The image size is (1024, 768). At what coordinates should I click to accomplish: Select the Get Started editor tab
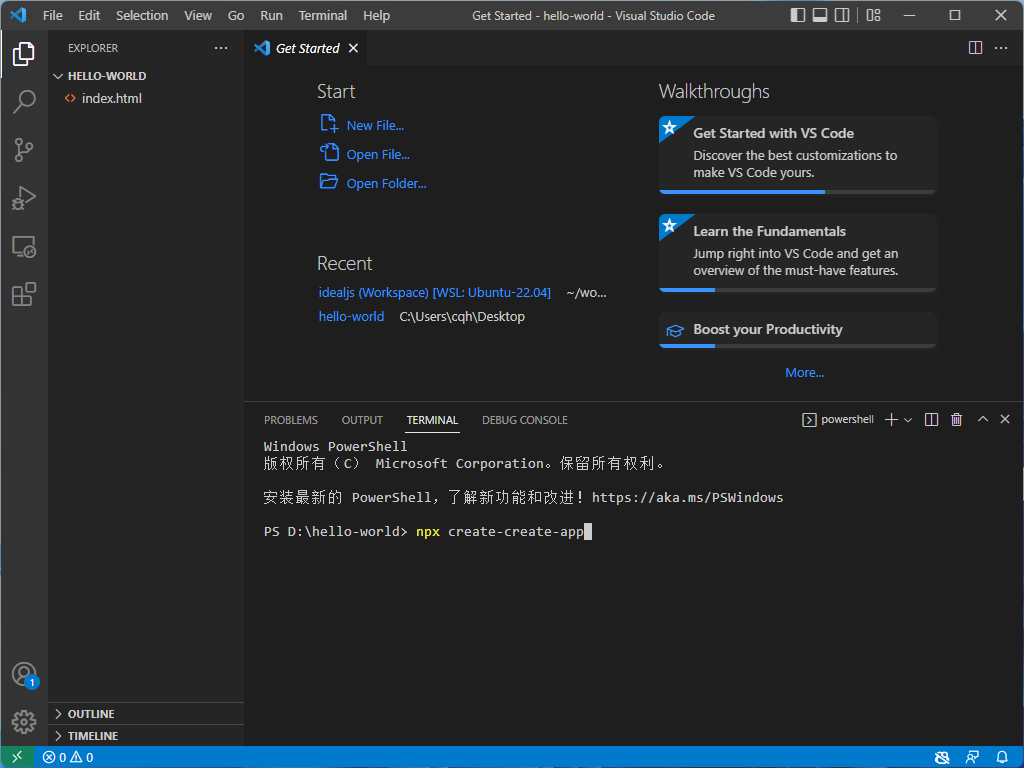[x=306, y=48]
